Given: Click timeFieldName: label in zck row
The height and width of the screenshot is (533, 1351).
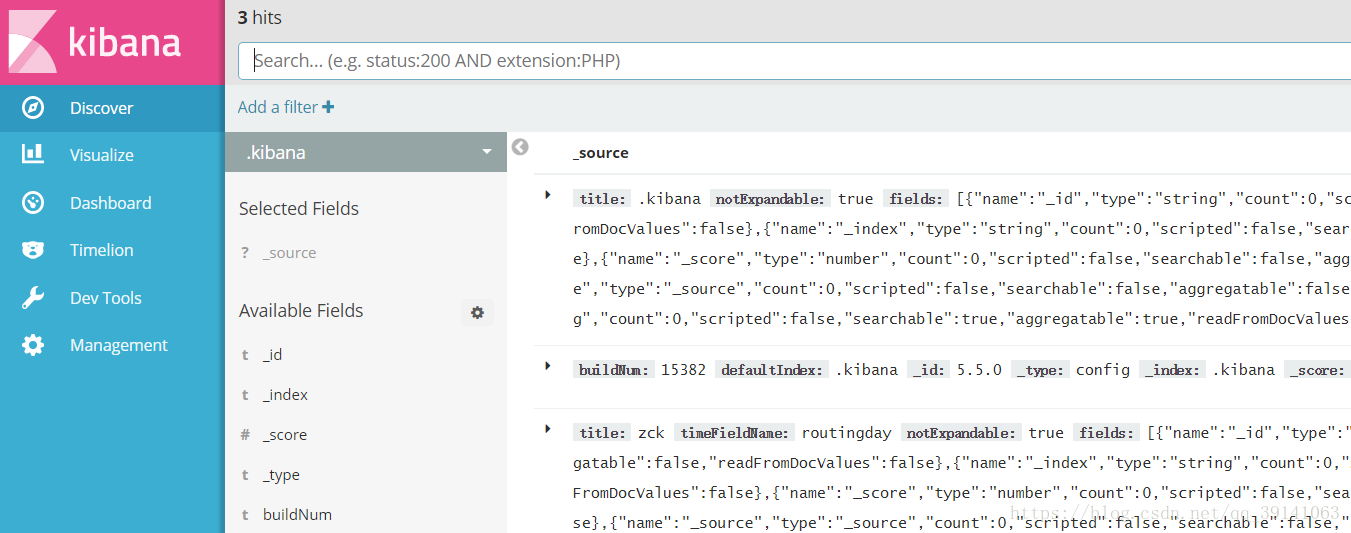Looking at the screenshot, I should coord(734,433).
